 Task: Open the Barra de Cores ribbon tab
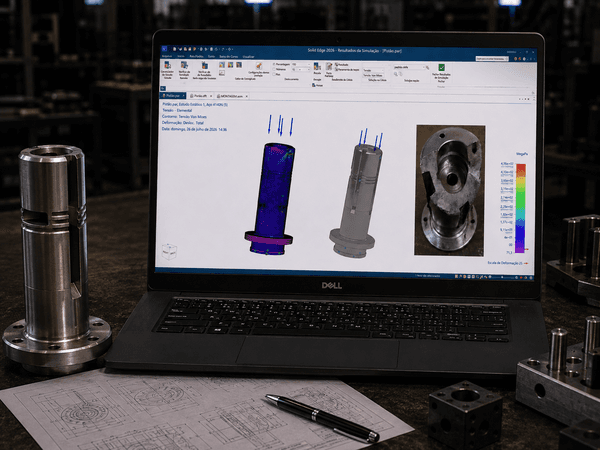229,57
